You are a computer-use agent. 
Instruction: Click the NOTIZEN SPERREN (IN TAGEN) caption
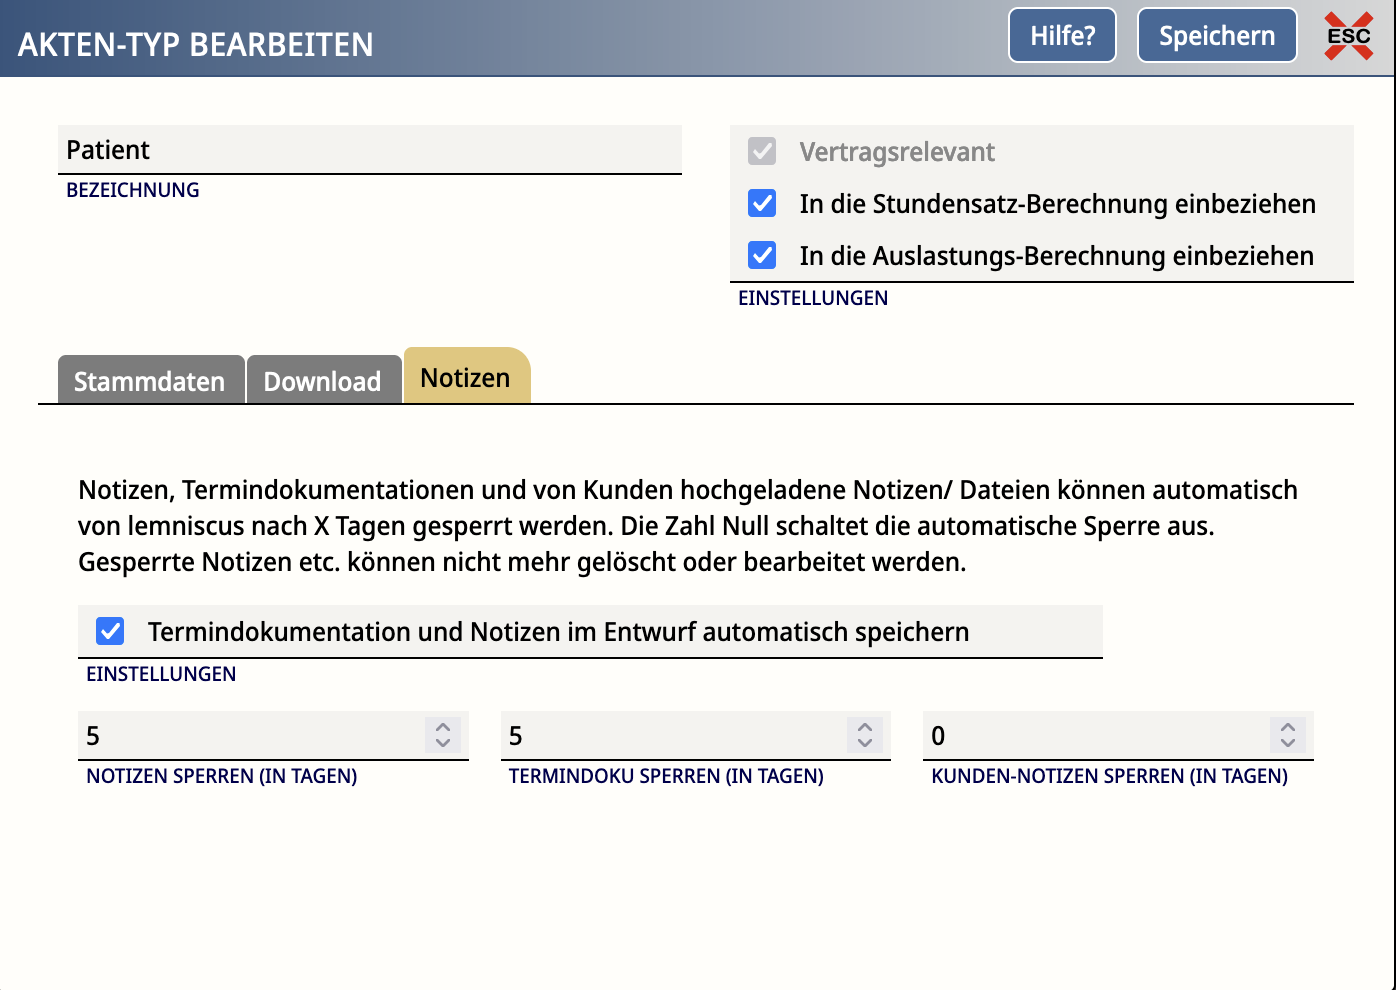click(222, 776)
